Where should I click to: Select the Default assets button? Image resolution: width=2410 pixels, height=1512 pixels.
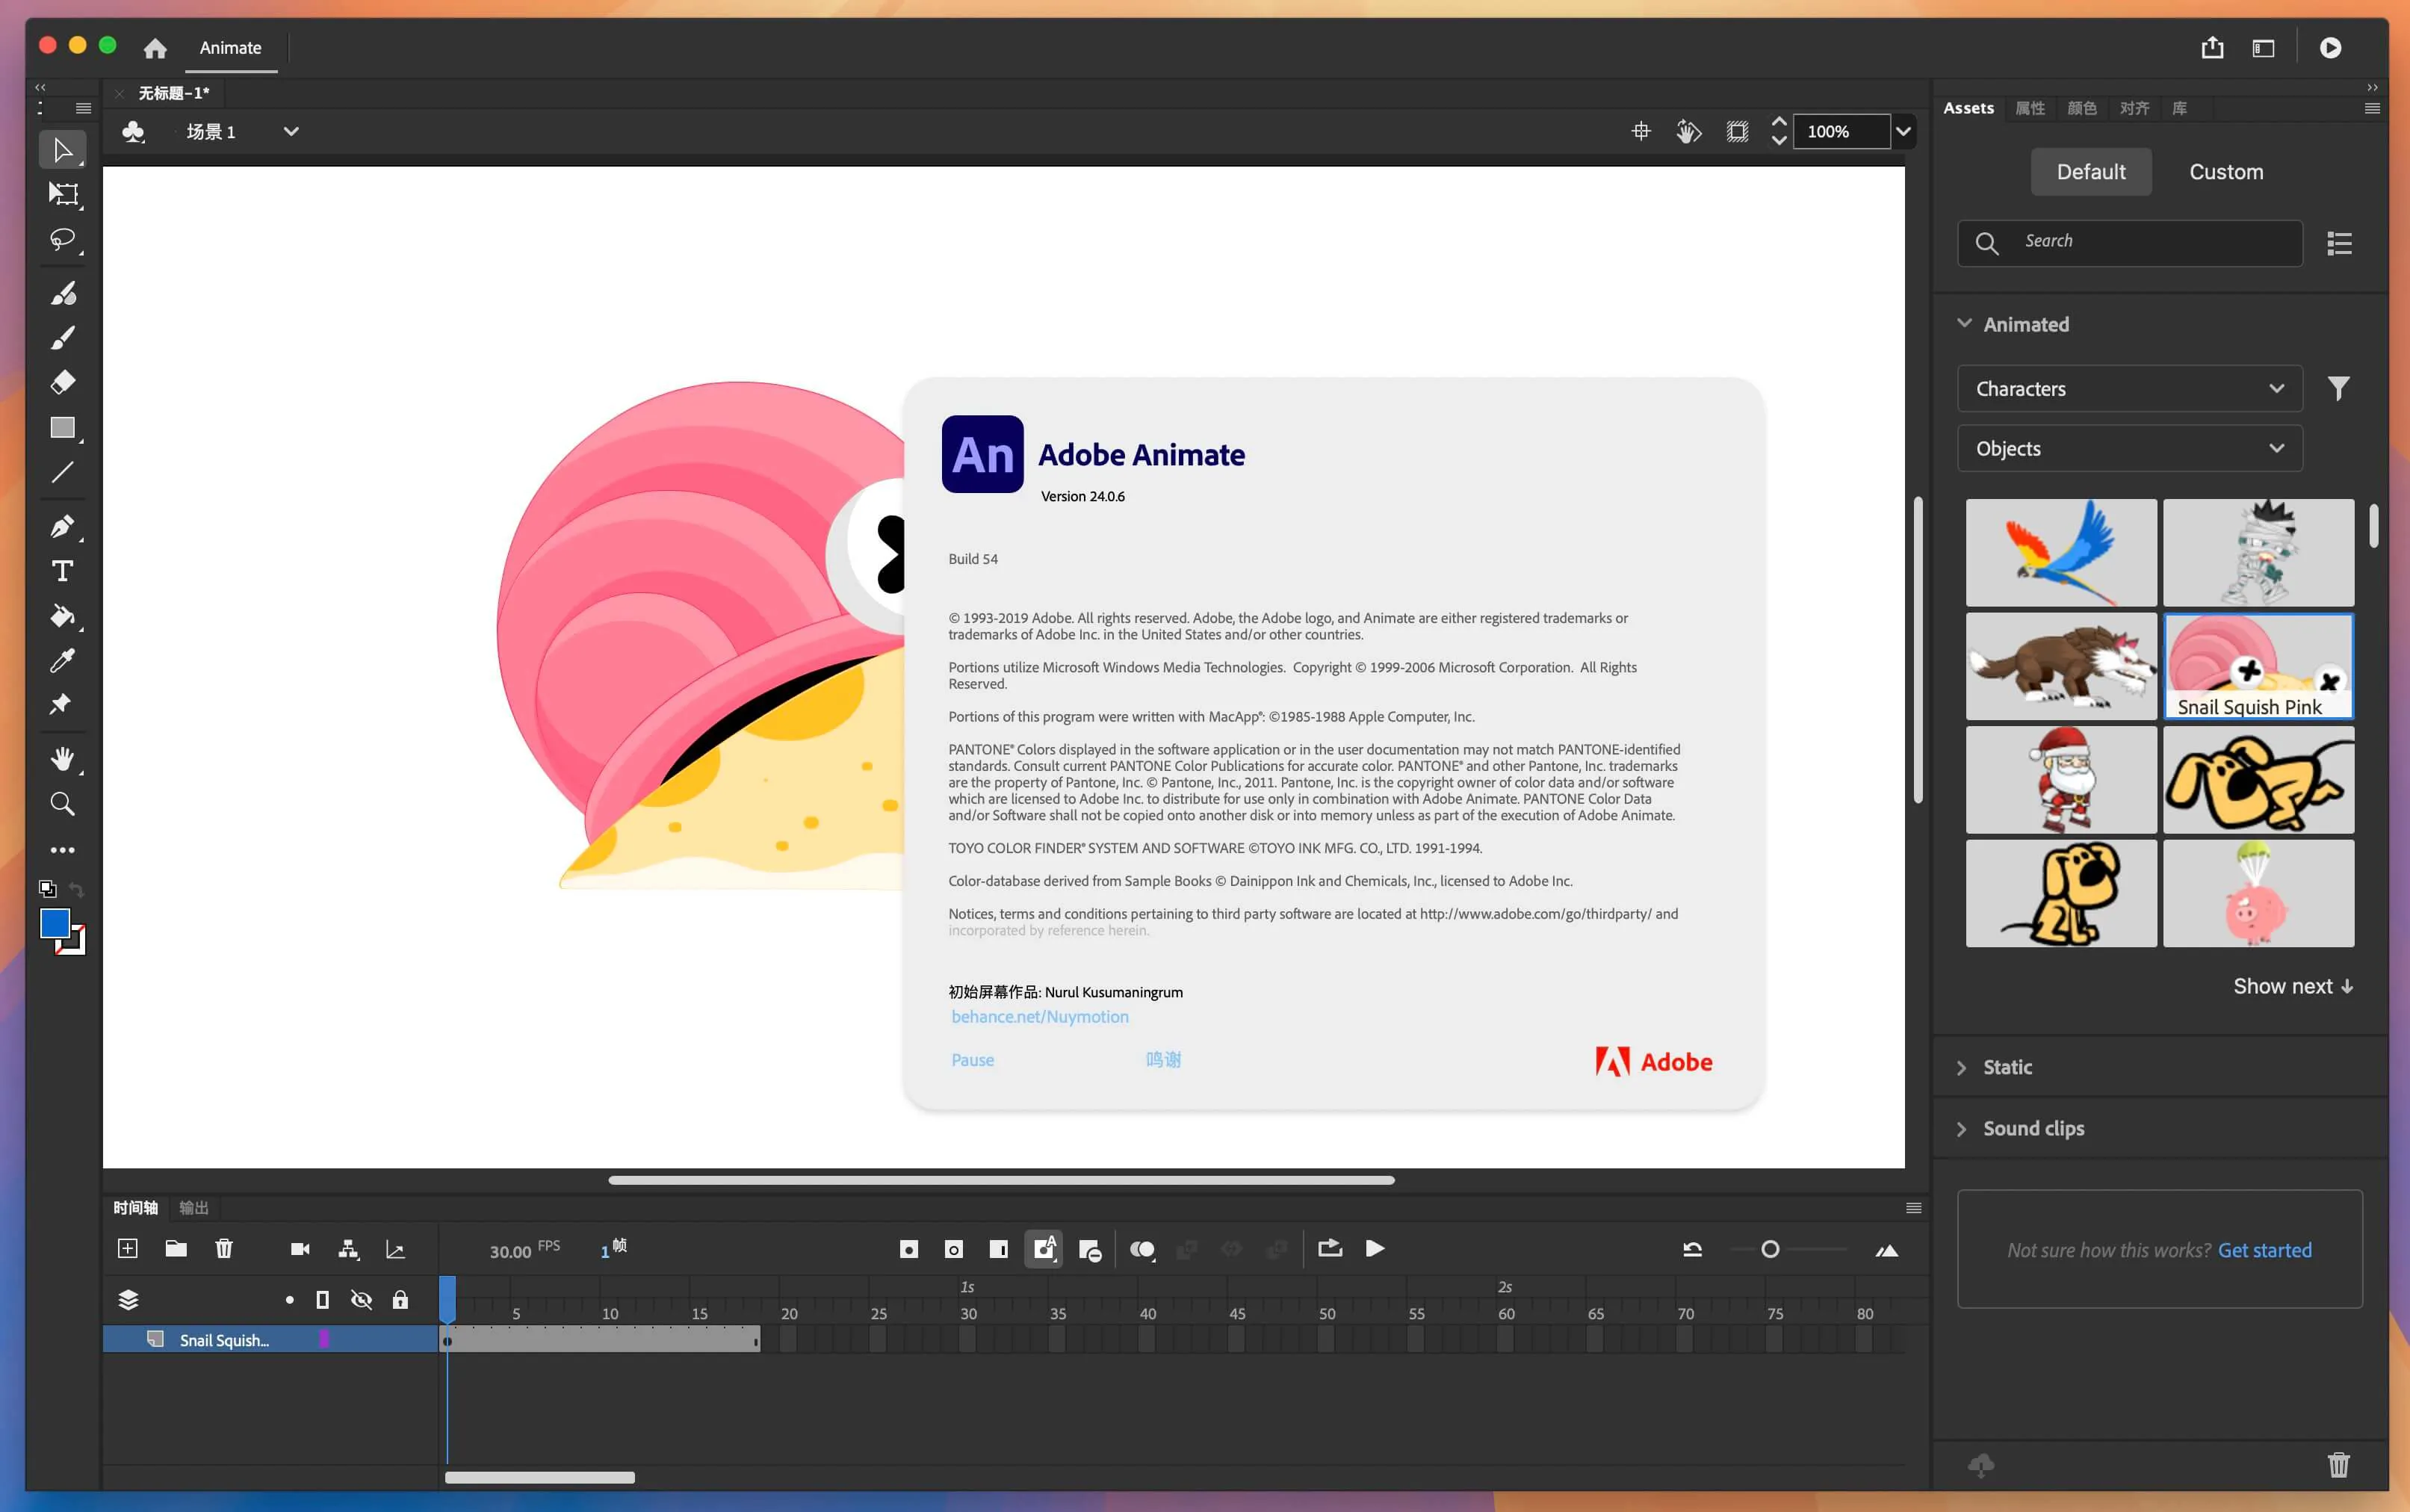click(x=2090, y=172)
